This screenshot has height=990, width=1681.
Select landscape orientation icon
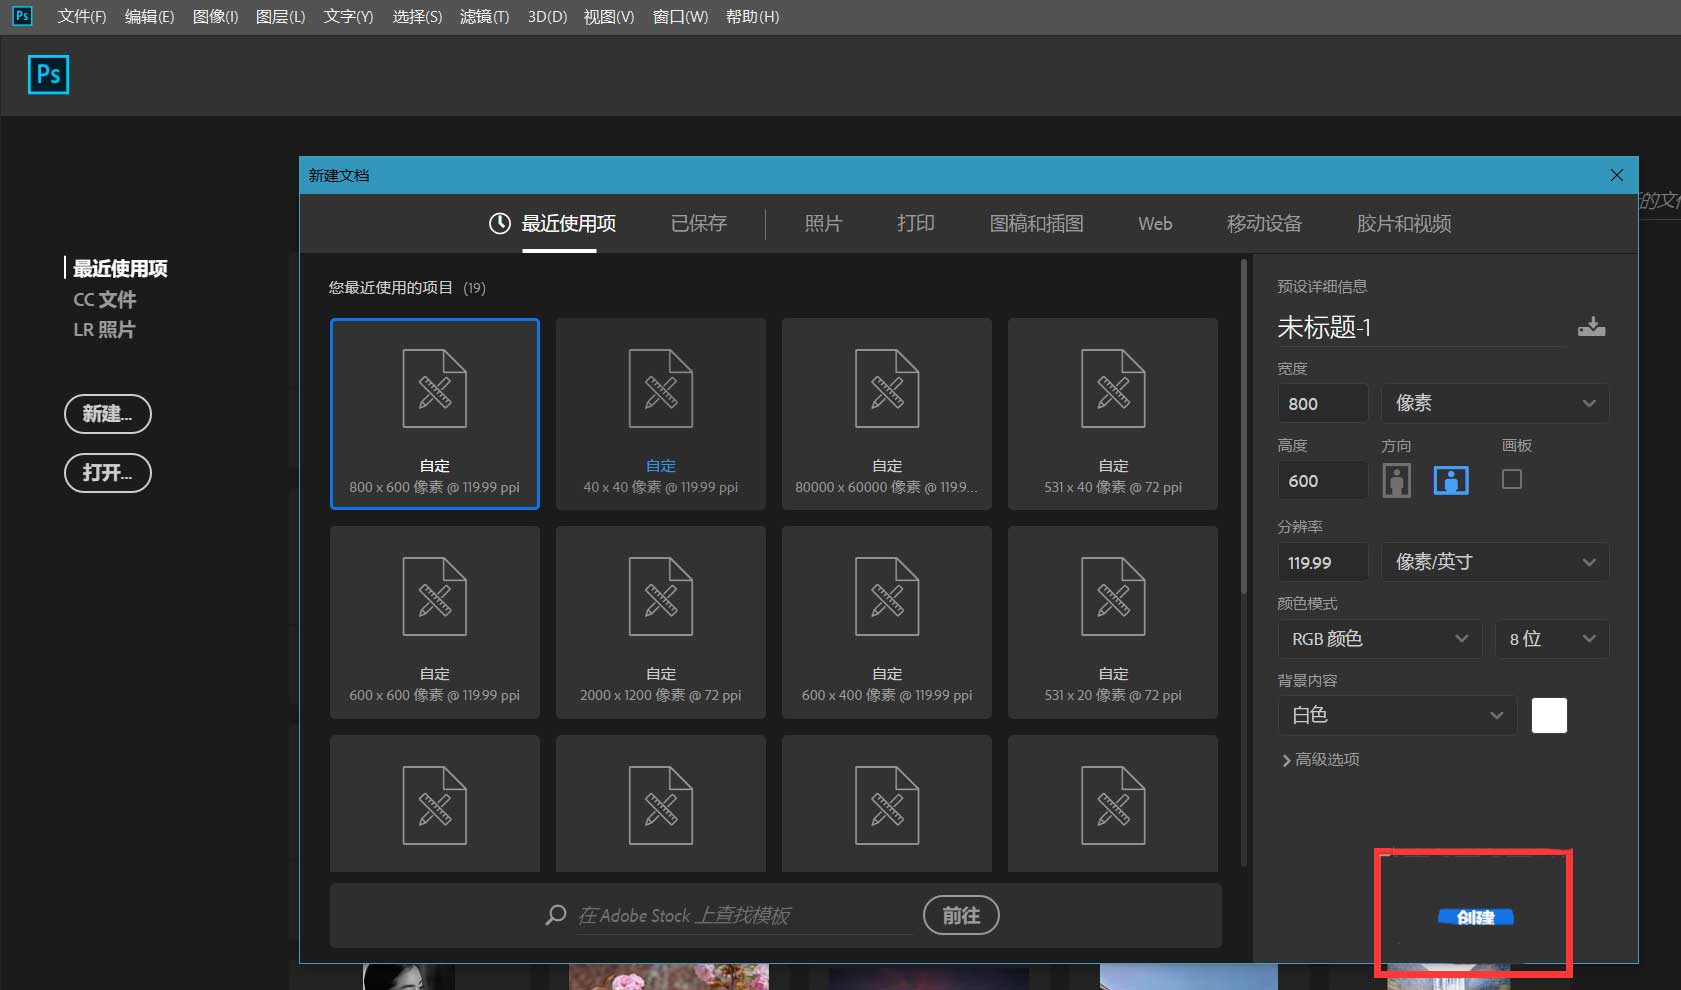[x=1451, y=481]
